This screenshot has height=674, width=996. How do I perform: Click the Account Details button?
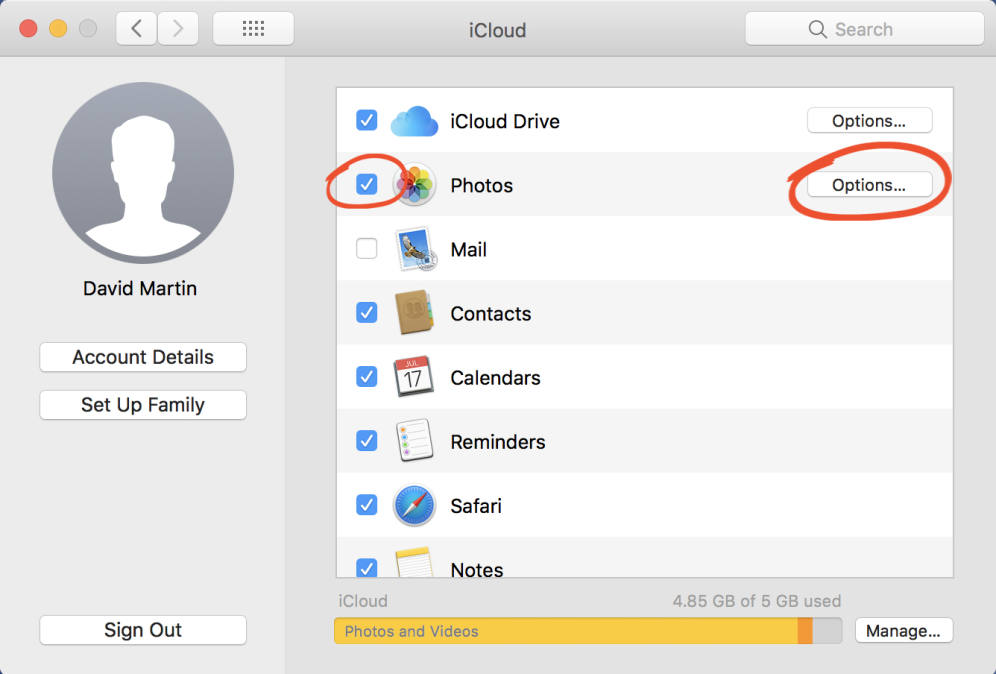pyautogui.click(x=142, y=357)
